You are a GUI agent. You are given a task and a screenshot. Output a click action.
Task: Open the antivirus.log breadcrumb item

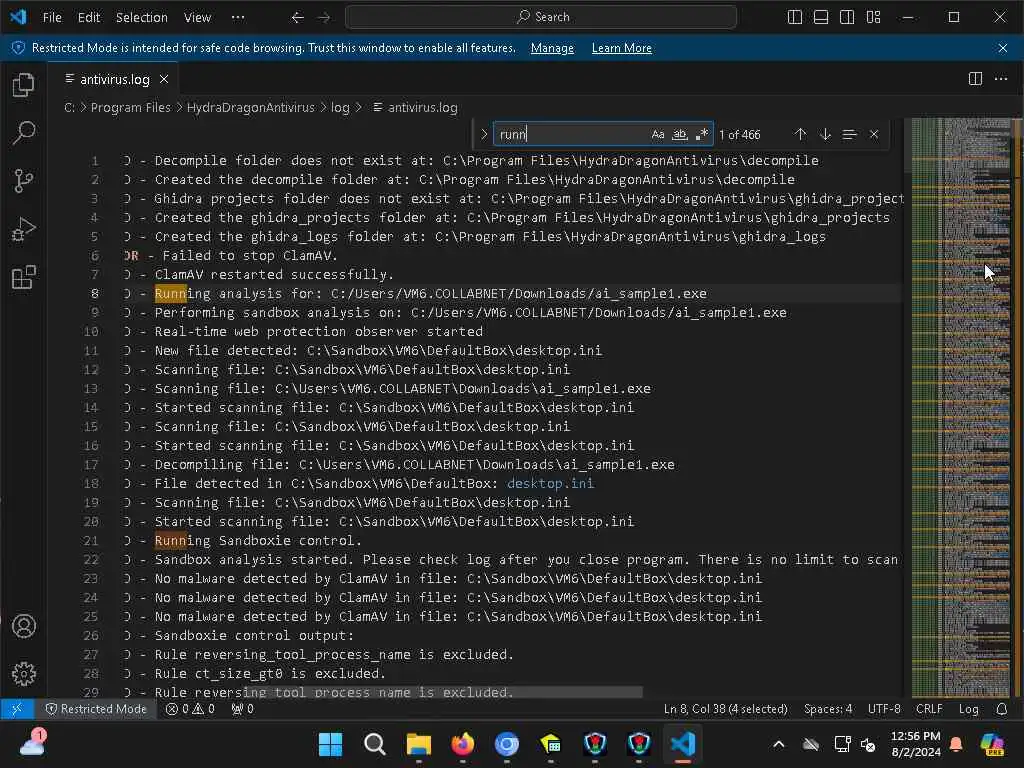415,108
